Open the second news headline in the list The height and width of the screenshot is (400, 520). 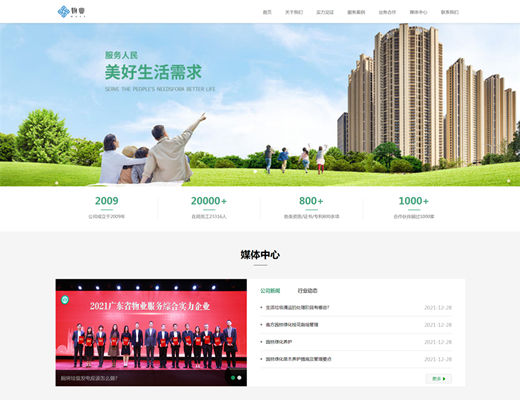292,325
